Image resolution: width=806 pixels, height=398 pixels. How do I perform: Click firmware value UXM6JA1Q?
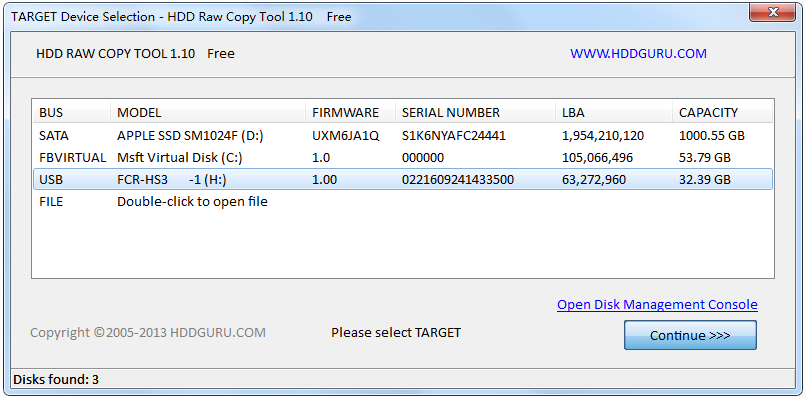point(345,136)
